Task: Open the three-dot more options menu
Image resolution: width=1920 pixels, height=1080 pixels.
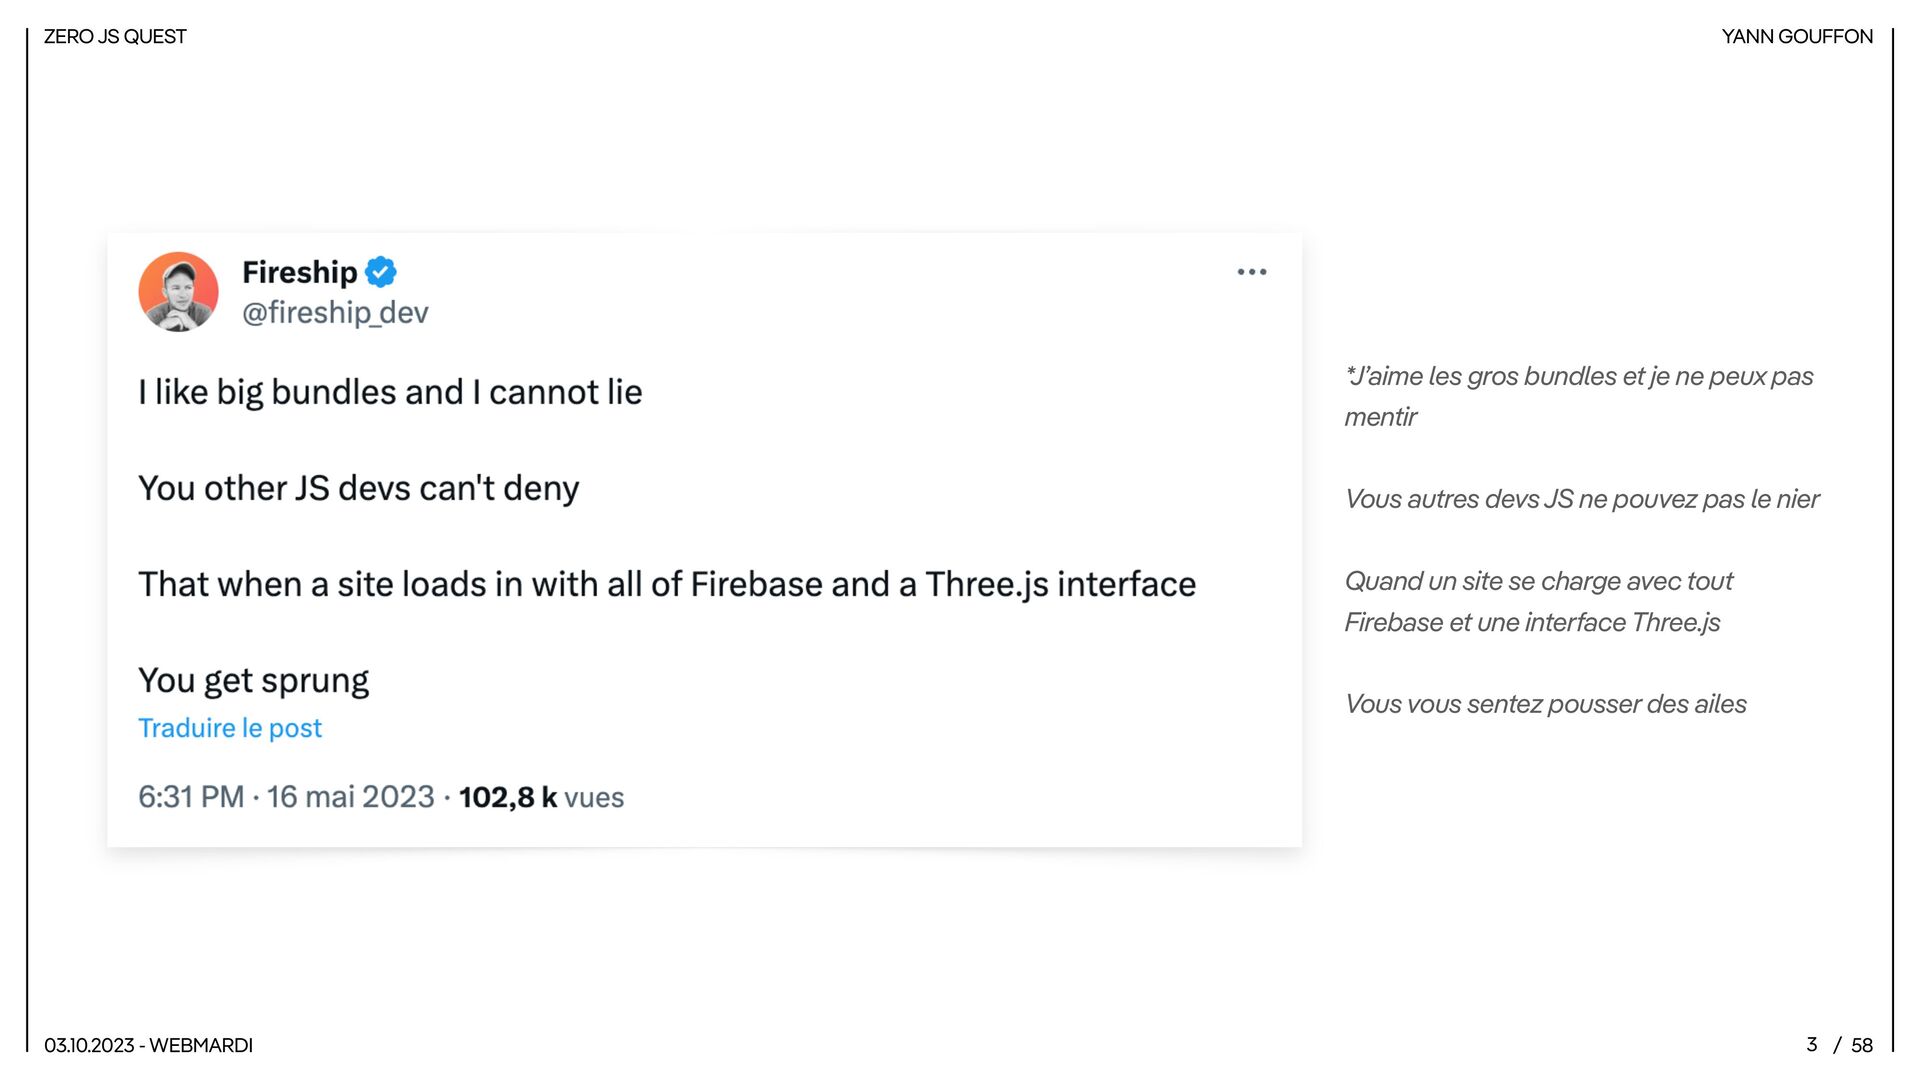Action: [x=1251, y=272]
